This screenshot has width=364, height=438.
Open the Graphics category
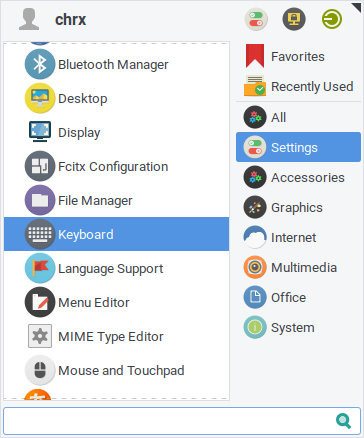point(298,207)
